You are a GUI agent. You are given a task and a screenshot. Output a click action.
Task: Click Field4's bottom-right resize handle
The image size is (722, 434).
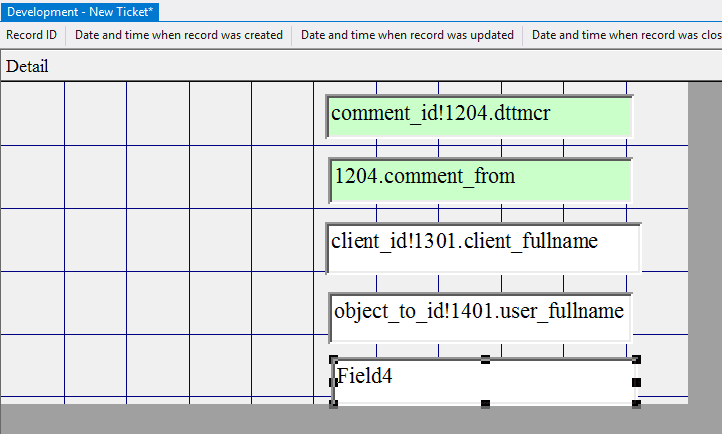point(636,404)
